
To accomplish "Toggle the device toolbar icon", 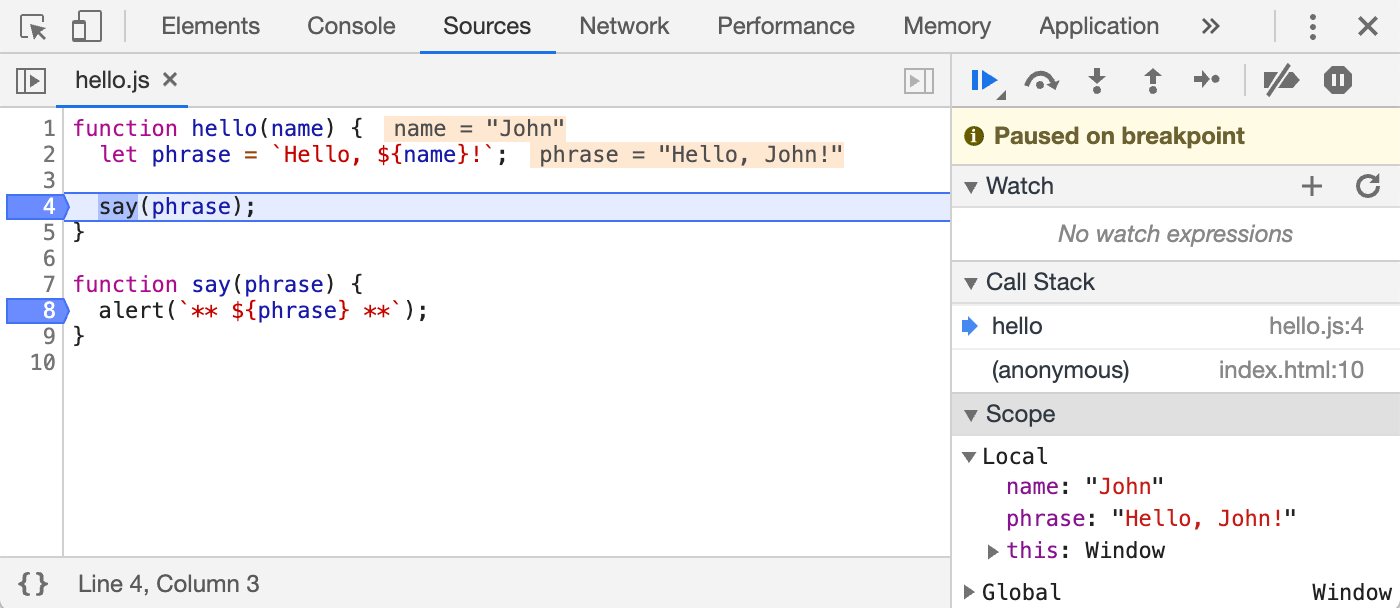I will (x=86, y=27).
